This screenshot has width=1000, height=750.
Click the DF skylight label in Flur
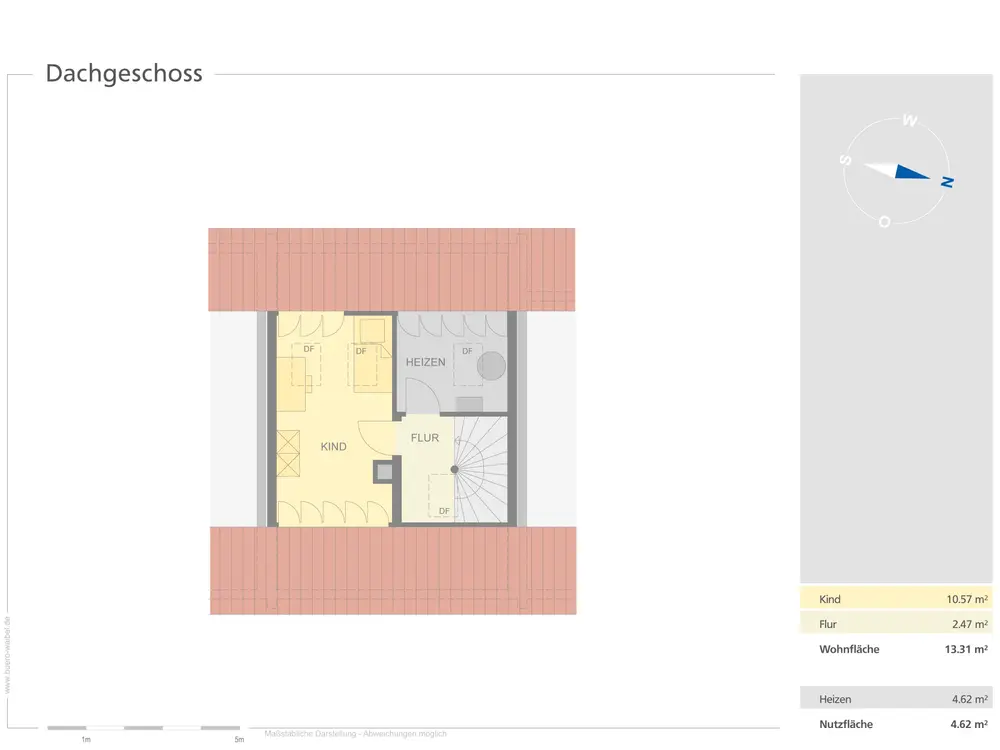point(444,511)
